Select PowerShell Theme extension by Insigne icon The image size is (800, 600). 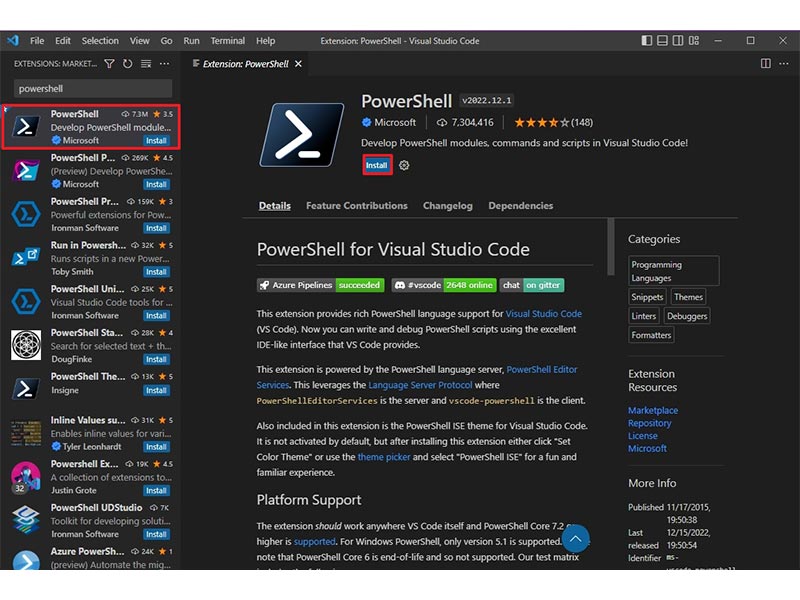26,389
